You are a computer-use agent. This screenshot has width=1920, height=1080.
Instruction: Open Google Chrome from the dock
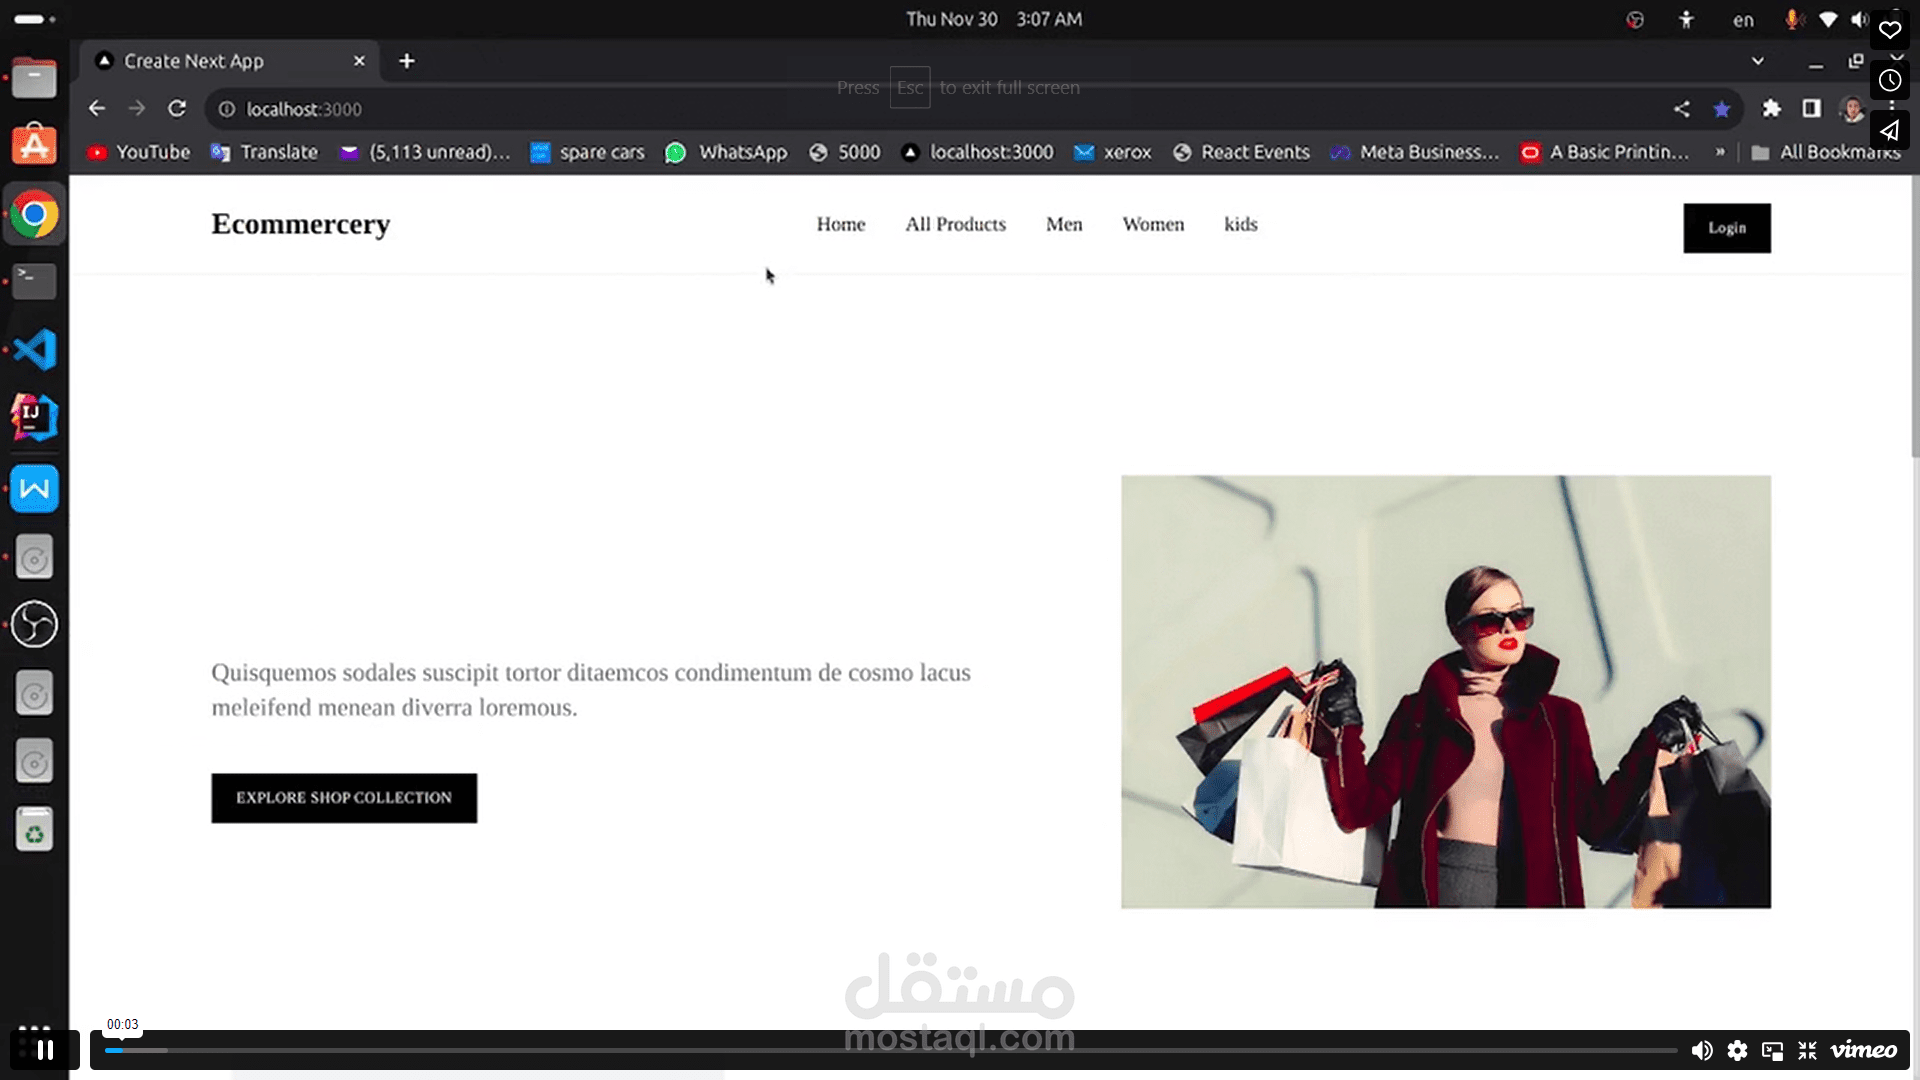[x=34, y=214]
